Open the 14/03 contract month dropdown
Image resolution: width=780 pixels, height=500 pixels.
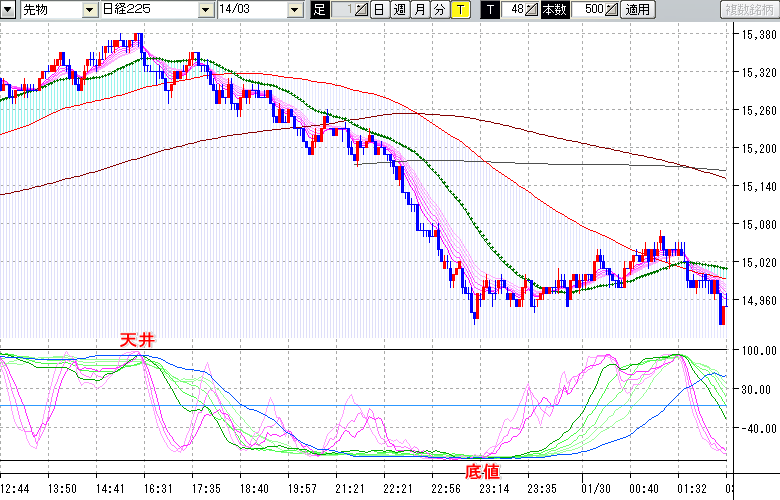pos(294,10)
